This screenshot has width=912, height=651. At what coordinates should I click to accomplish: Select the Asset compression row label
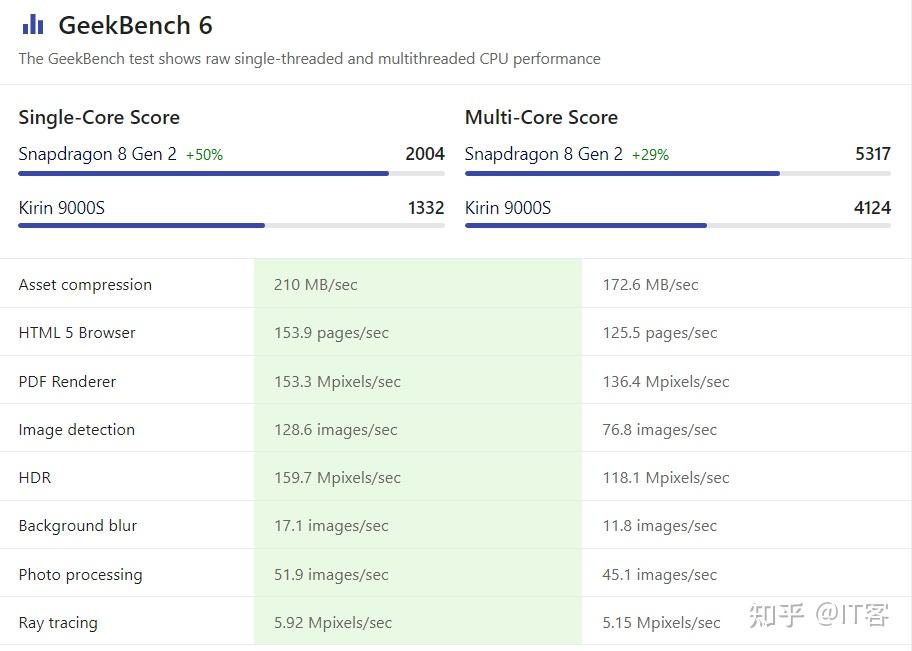[x=85, y=285]
